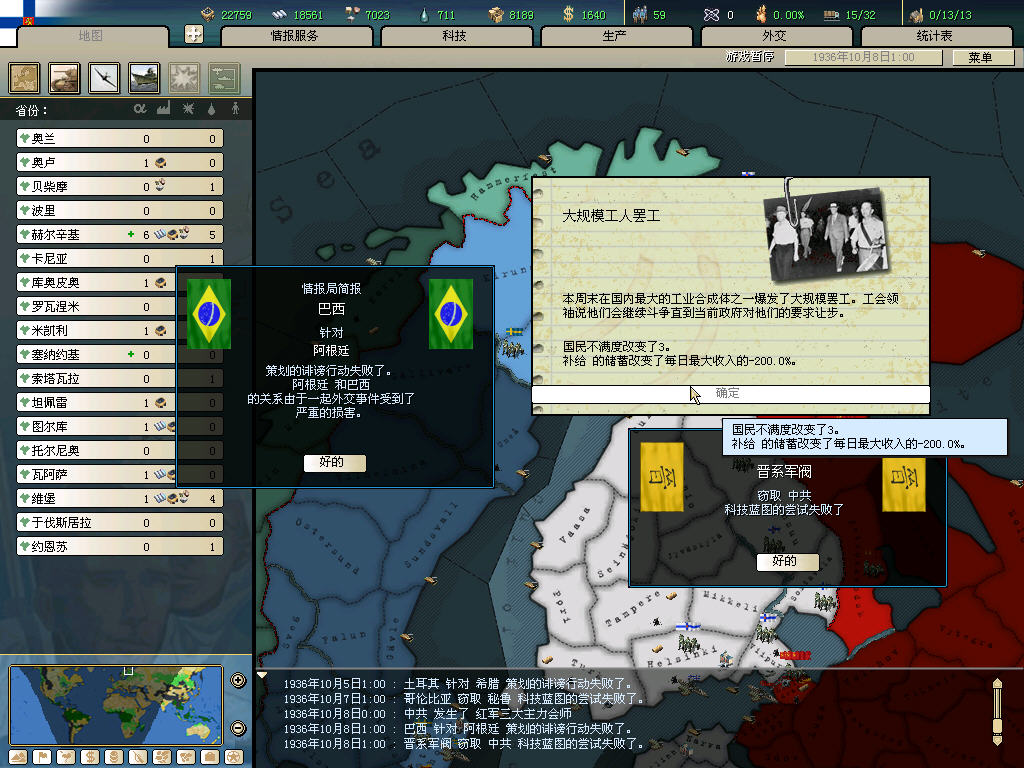1024x768 pixels.
Task: Switch to economic map mode (dollar icon)
Action: coord(89,757)
